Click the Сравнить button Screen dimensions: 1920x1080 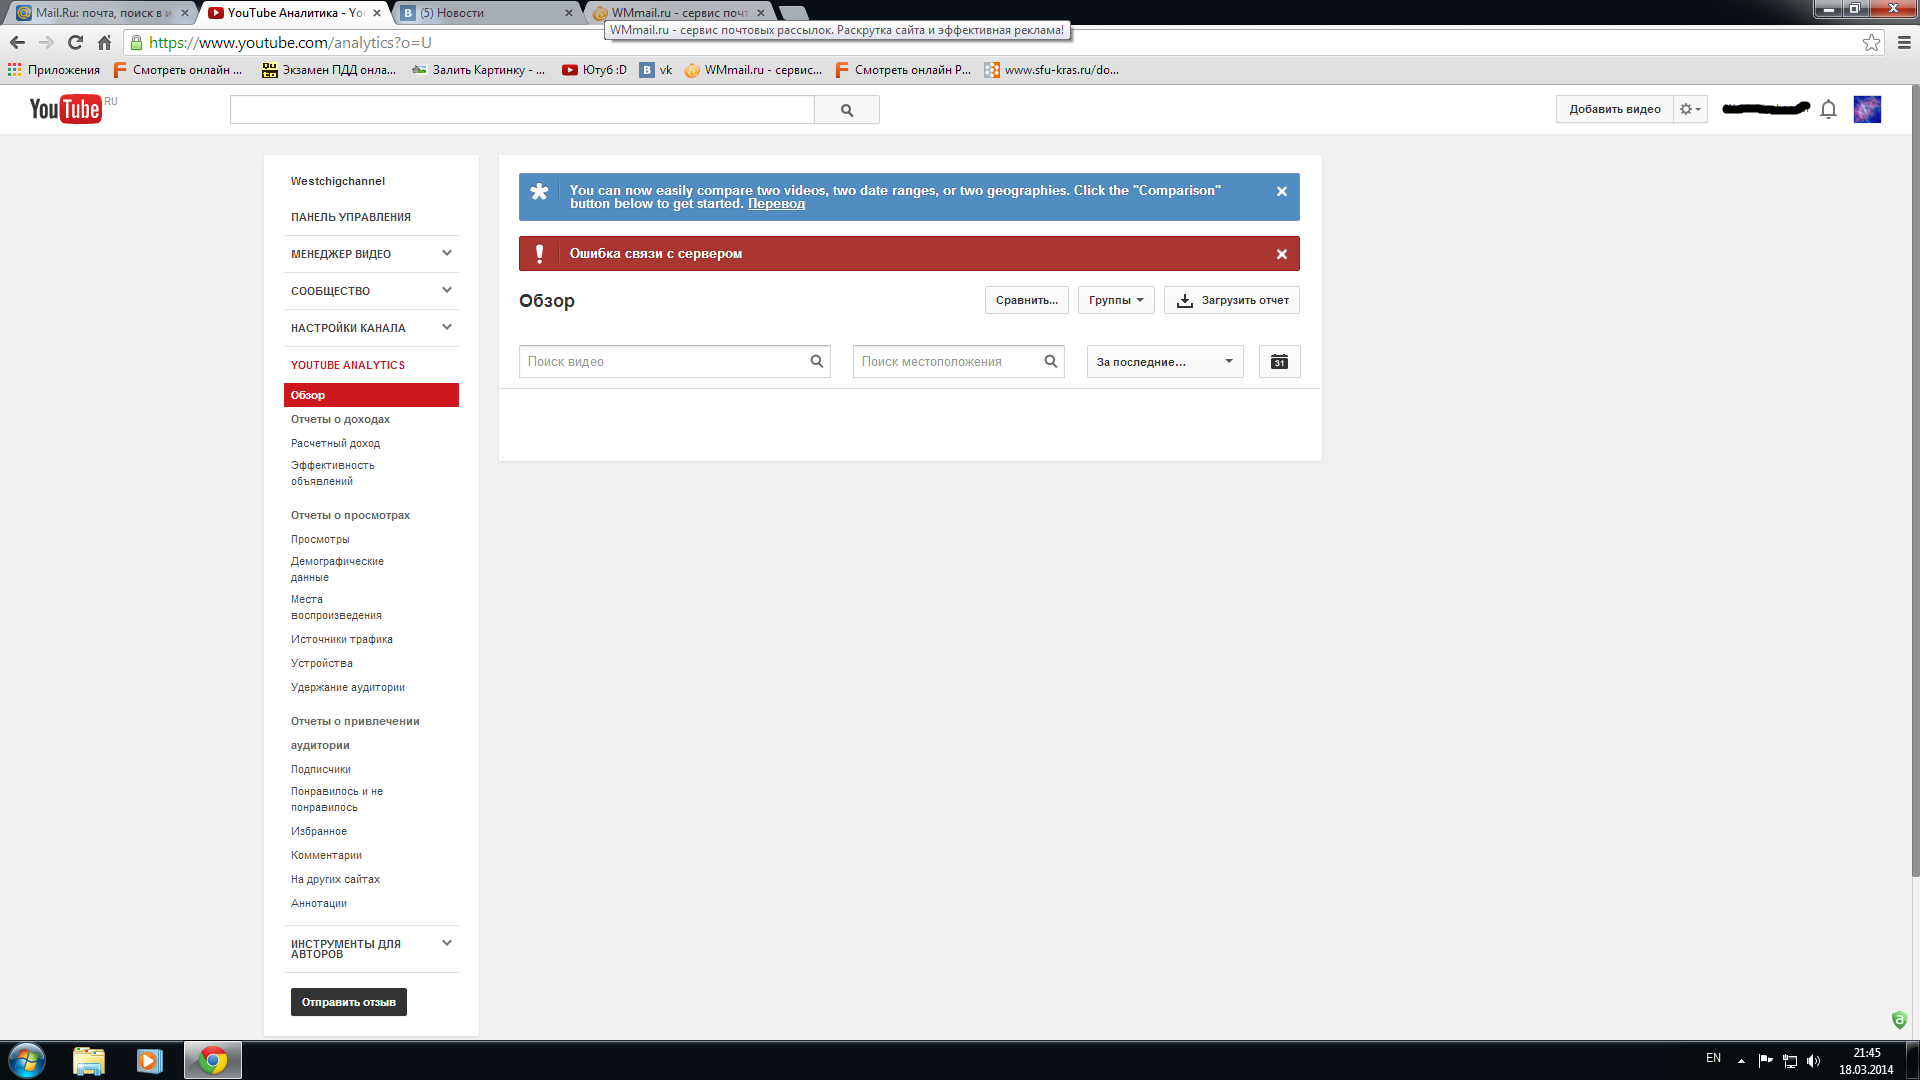[x=1026, y=300]
